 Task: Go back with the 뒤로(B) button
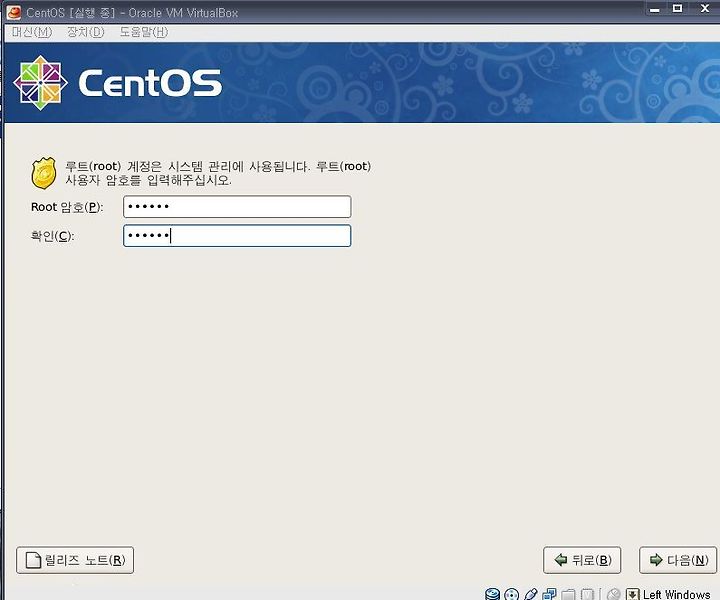pos(582,560)
